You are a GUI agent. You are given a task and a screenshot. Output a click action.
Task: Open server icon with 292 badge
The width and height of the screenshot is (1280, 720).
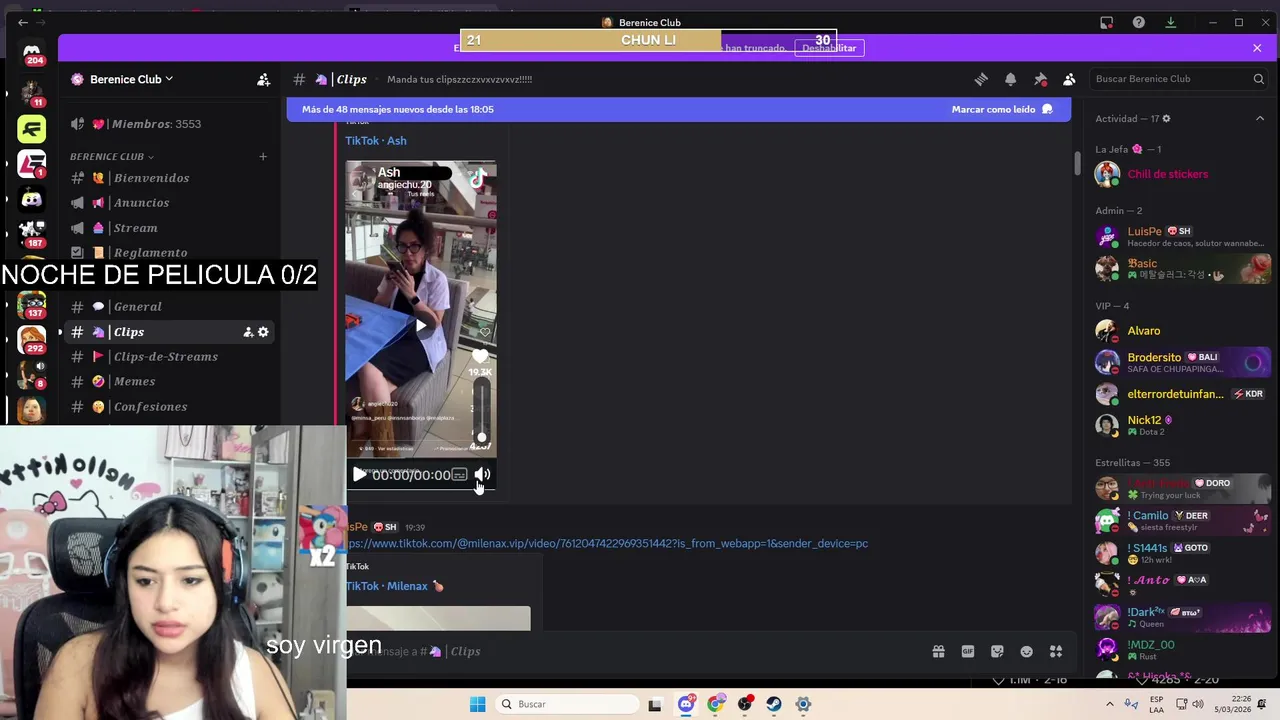32,339
